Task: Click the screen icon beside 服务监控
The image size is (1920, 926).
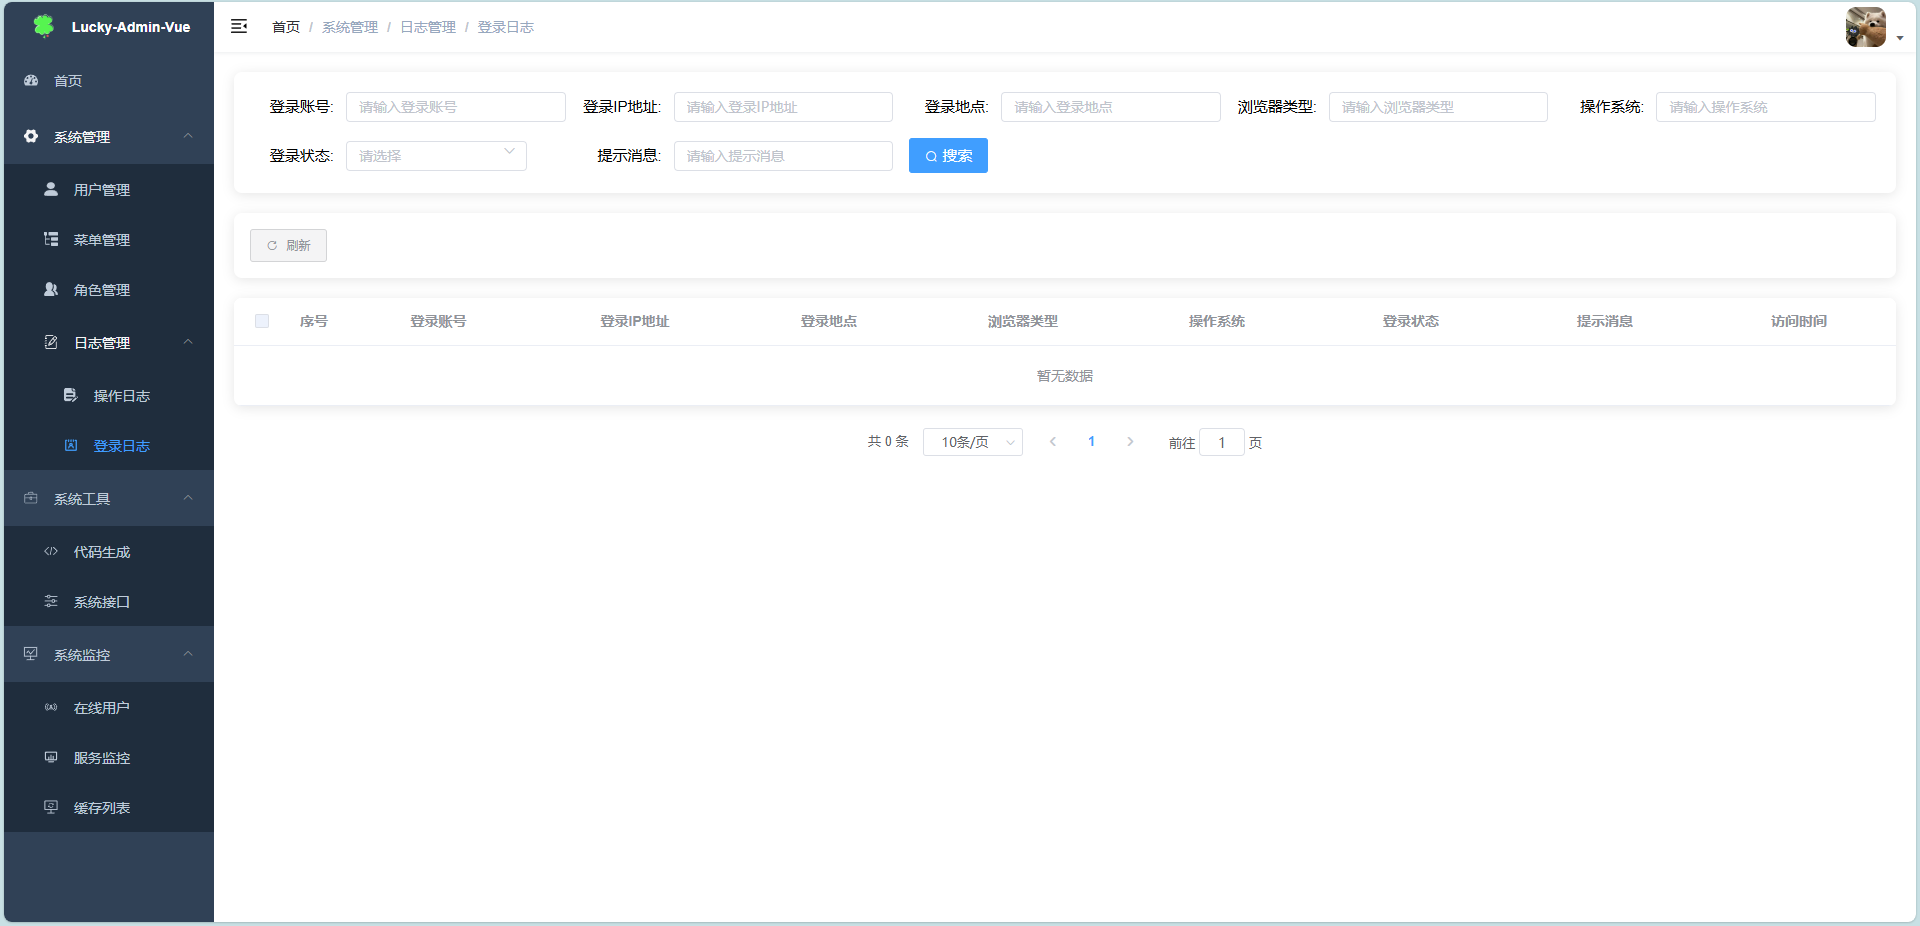Action: pos(51,757)
